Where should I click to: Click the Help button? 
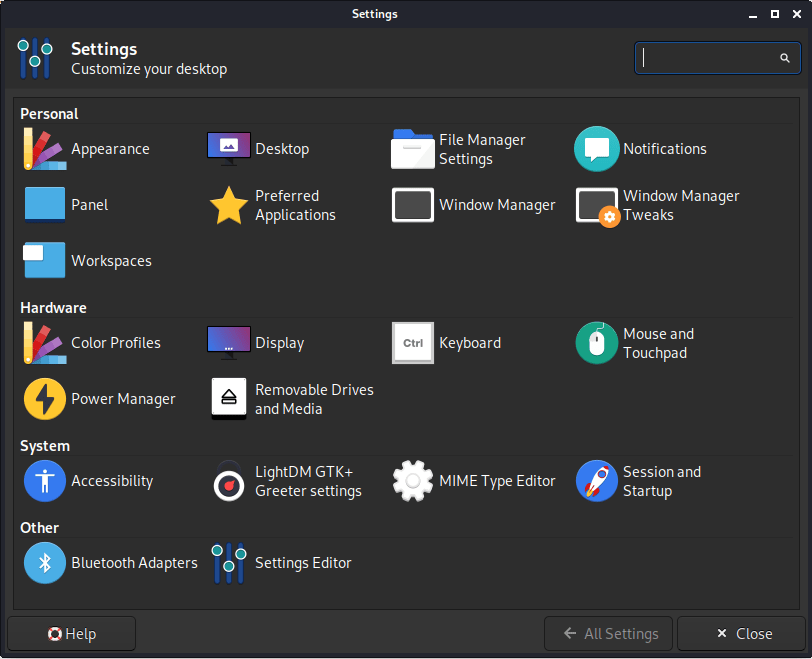pyautogui.click(x=71, y=634)
